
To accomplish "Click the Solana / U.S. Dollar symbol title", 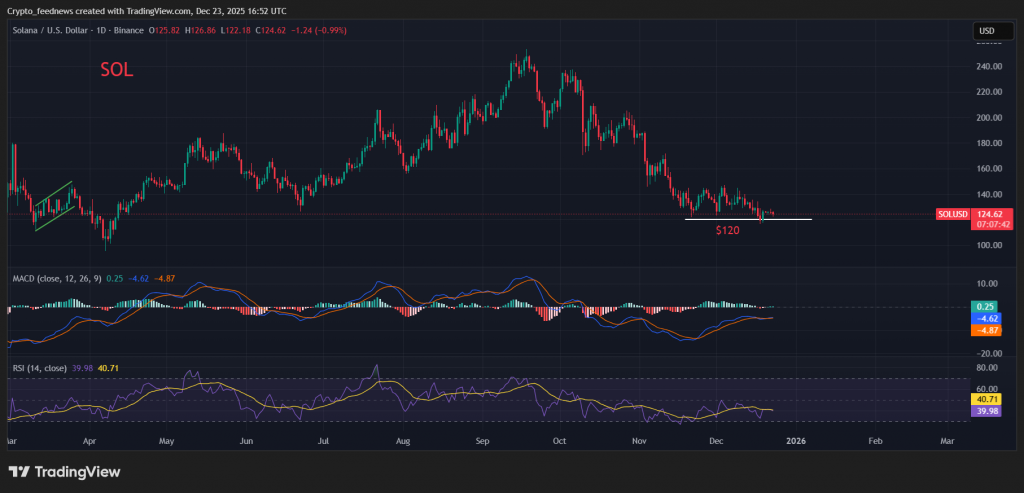I will coord(61,31).
